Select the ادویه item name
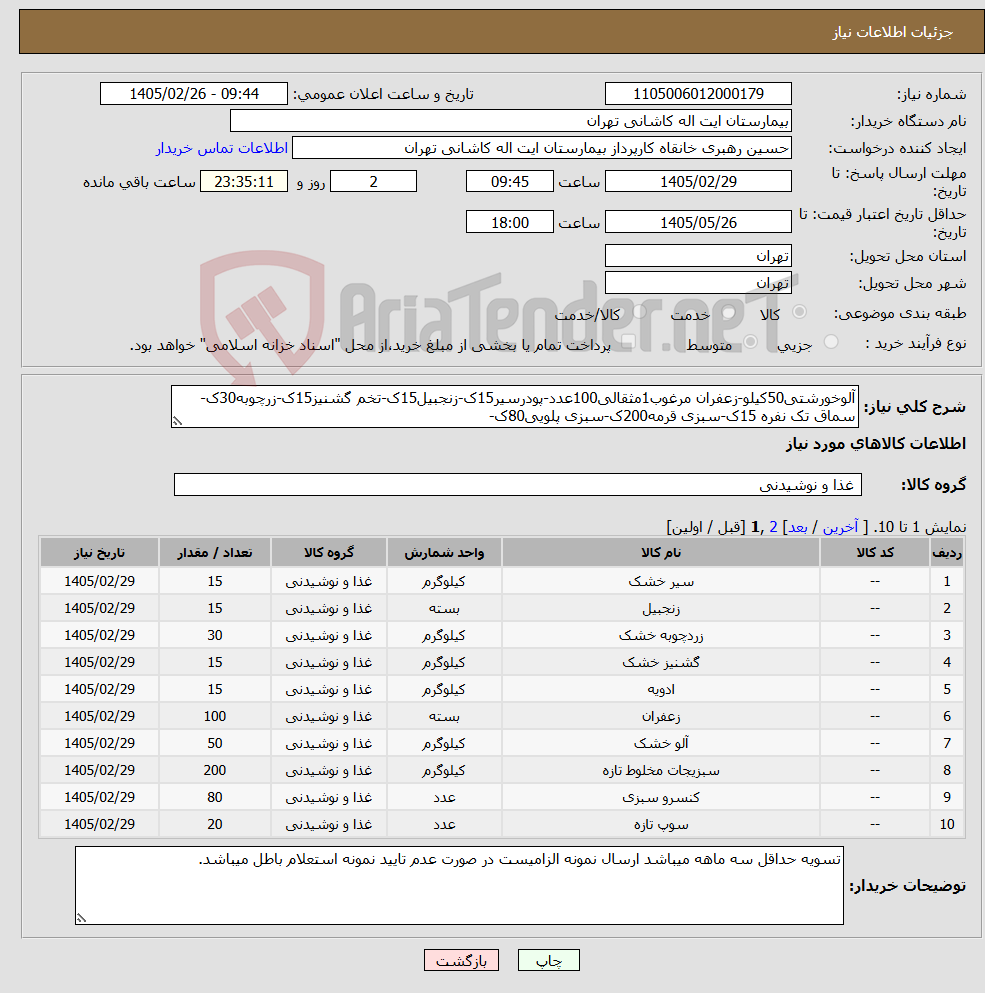 coord(661,689)
